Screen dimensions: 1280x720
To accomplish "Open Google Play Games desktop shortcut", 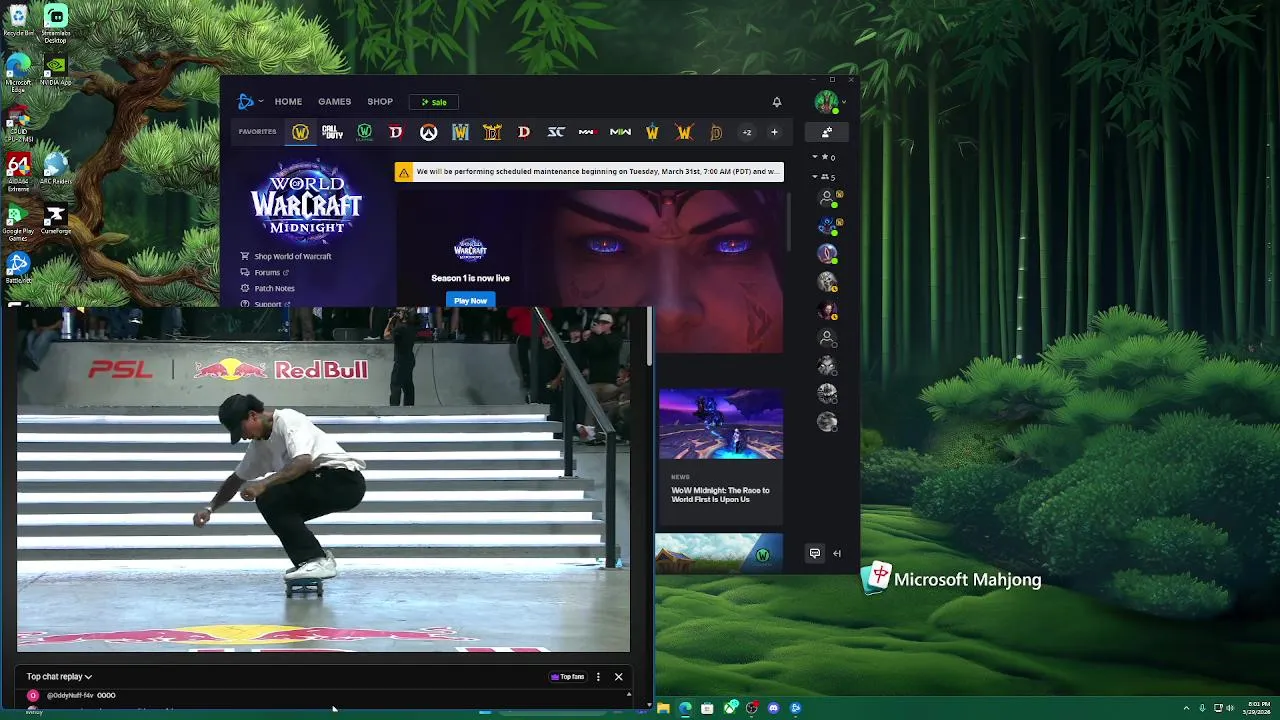I will click(18, 223).
